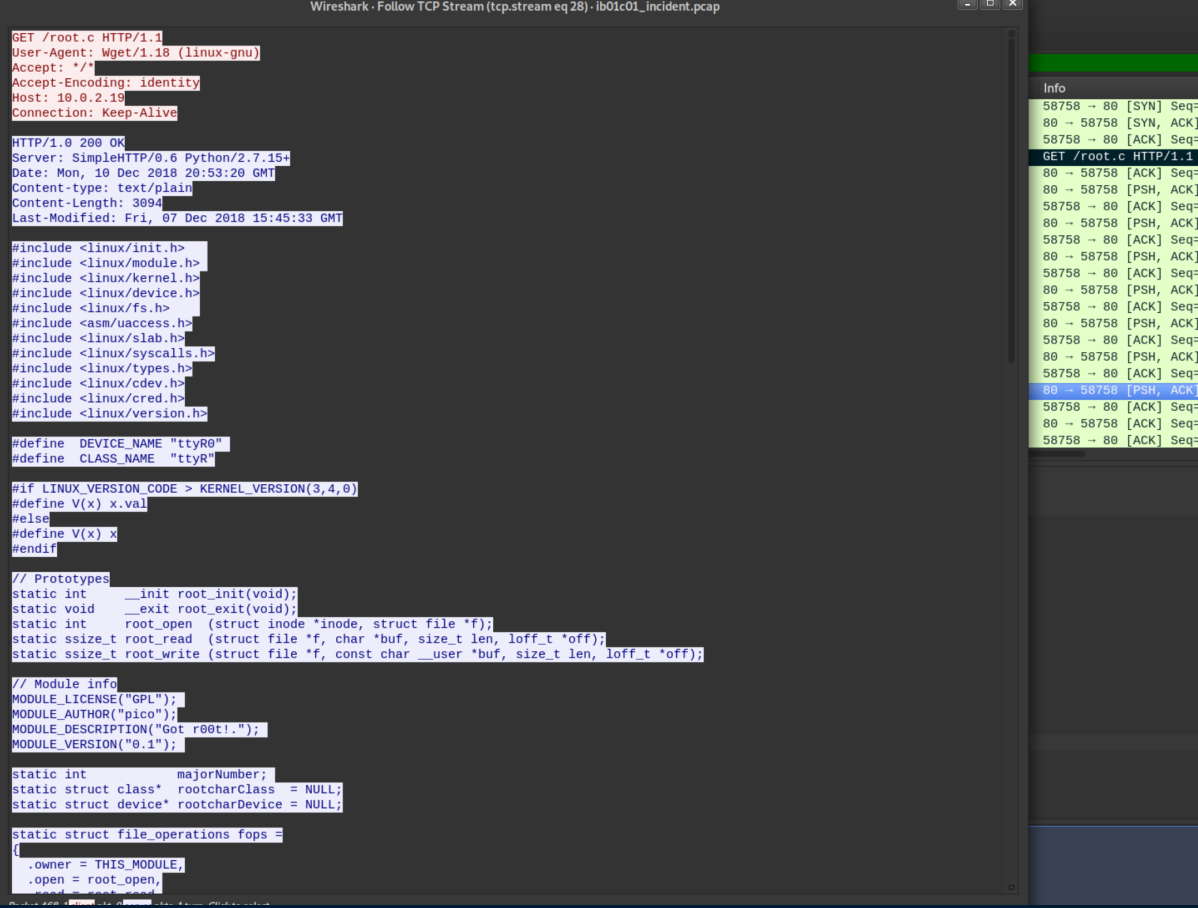The width and height of the screenshot is (1198, 908).
Task: Click the HTTP/1.0 200 OK response line
Action: [x=68, y=143]
